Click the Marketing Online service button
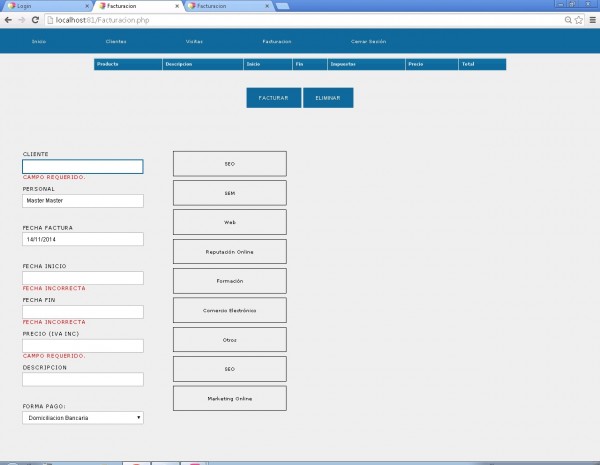The height and width of the screenshot is (465, 600). click(230, 399)
